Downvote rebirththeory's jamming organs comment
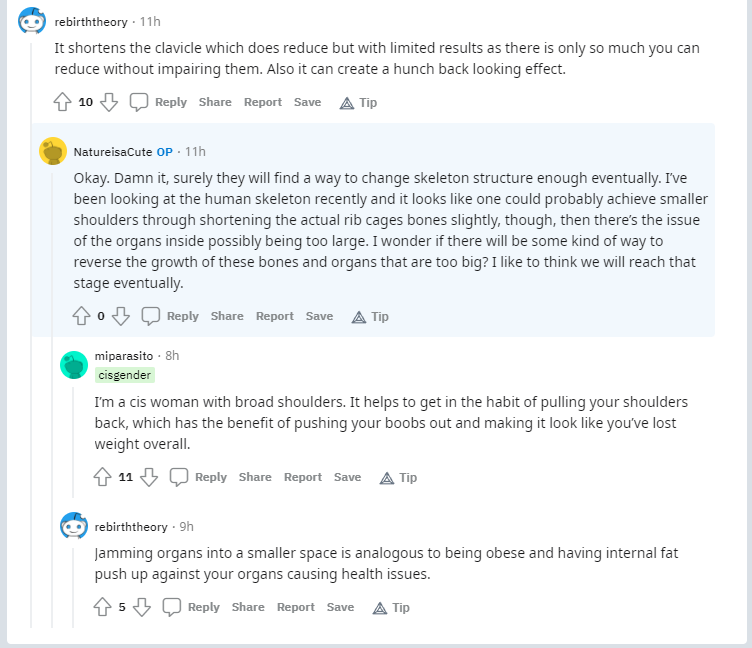The height and width of the screenshot is (648, 752). [x=142, y=607]
